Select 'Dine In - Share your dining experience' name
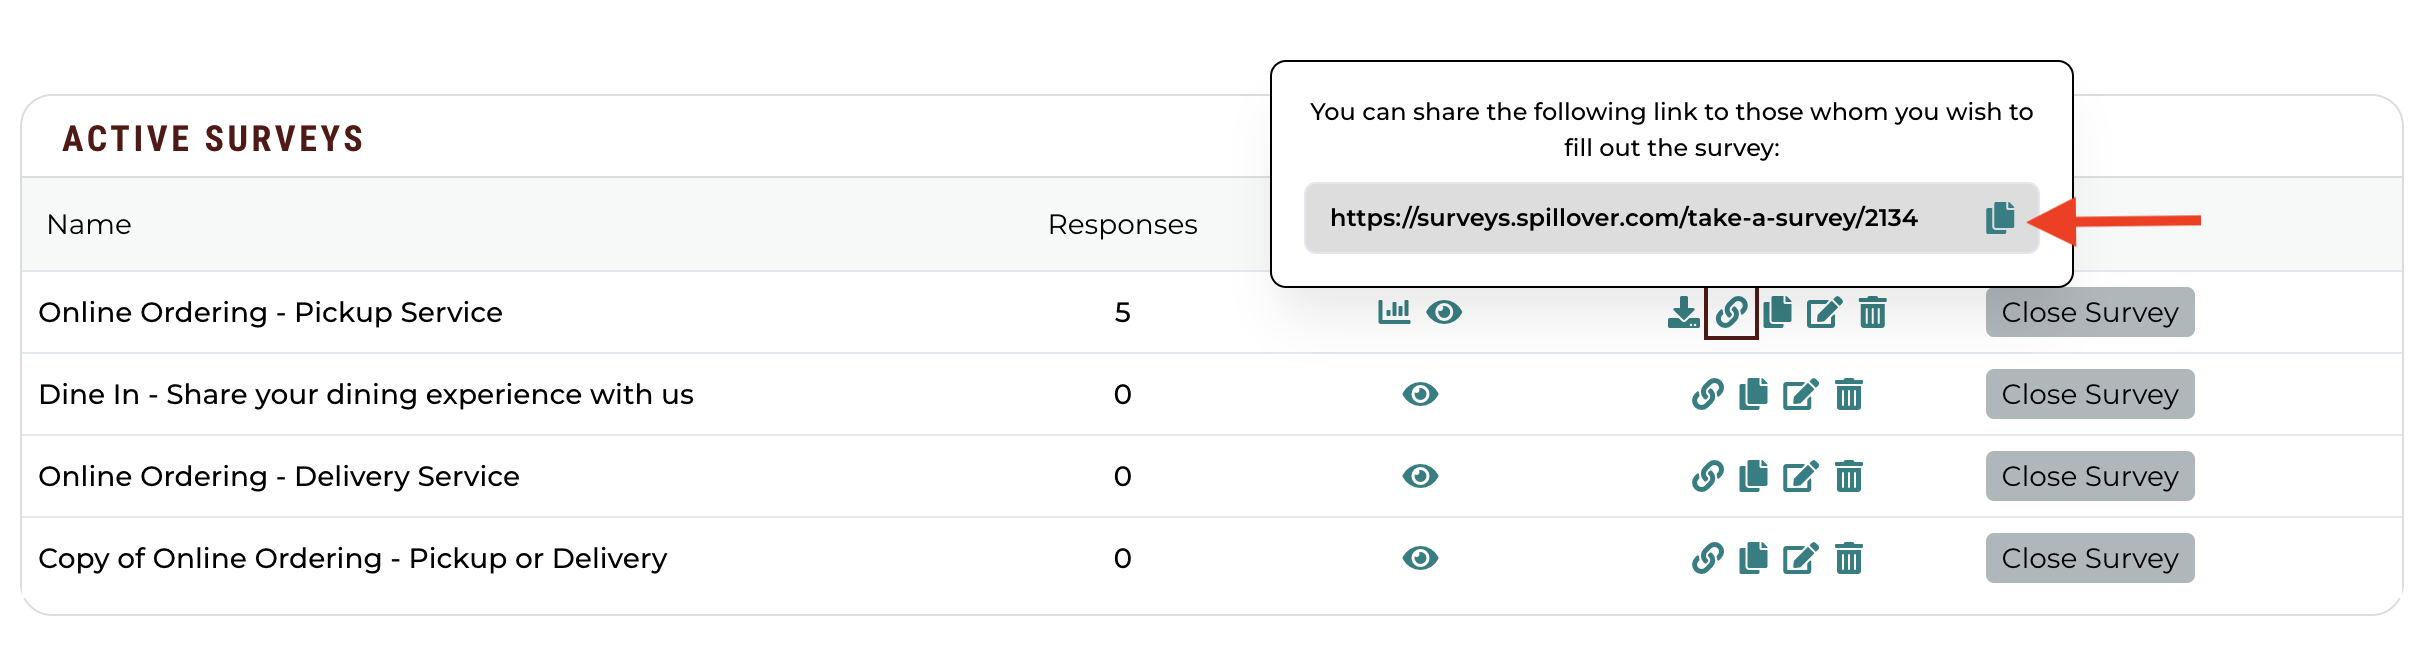The height and width of the screenshot is (664, 2414). pyautogui.click(x=366, y=394)
